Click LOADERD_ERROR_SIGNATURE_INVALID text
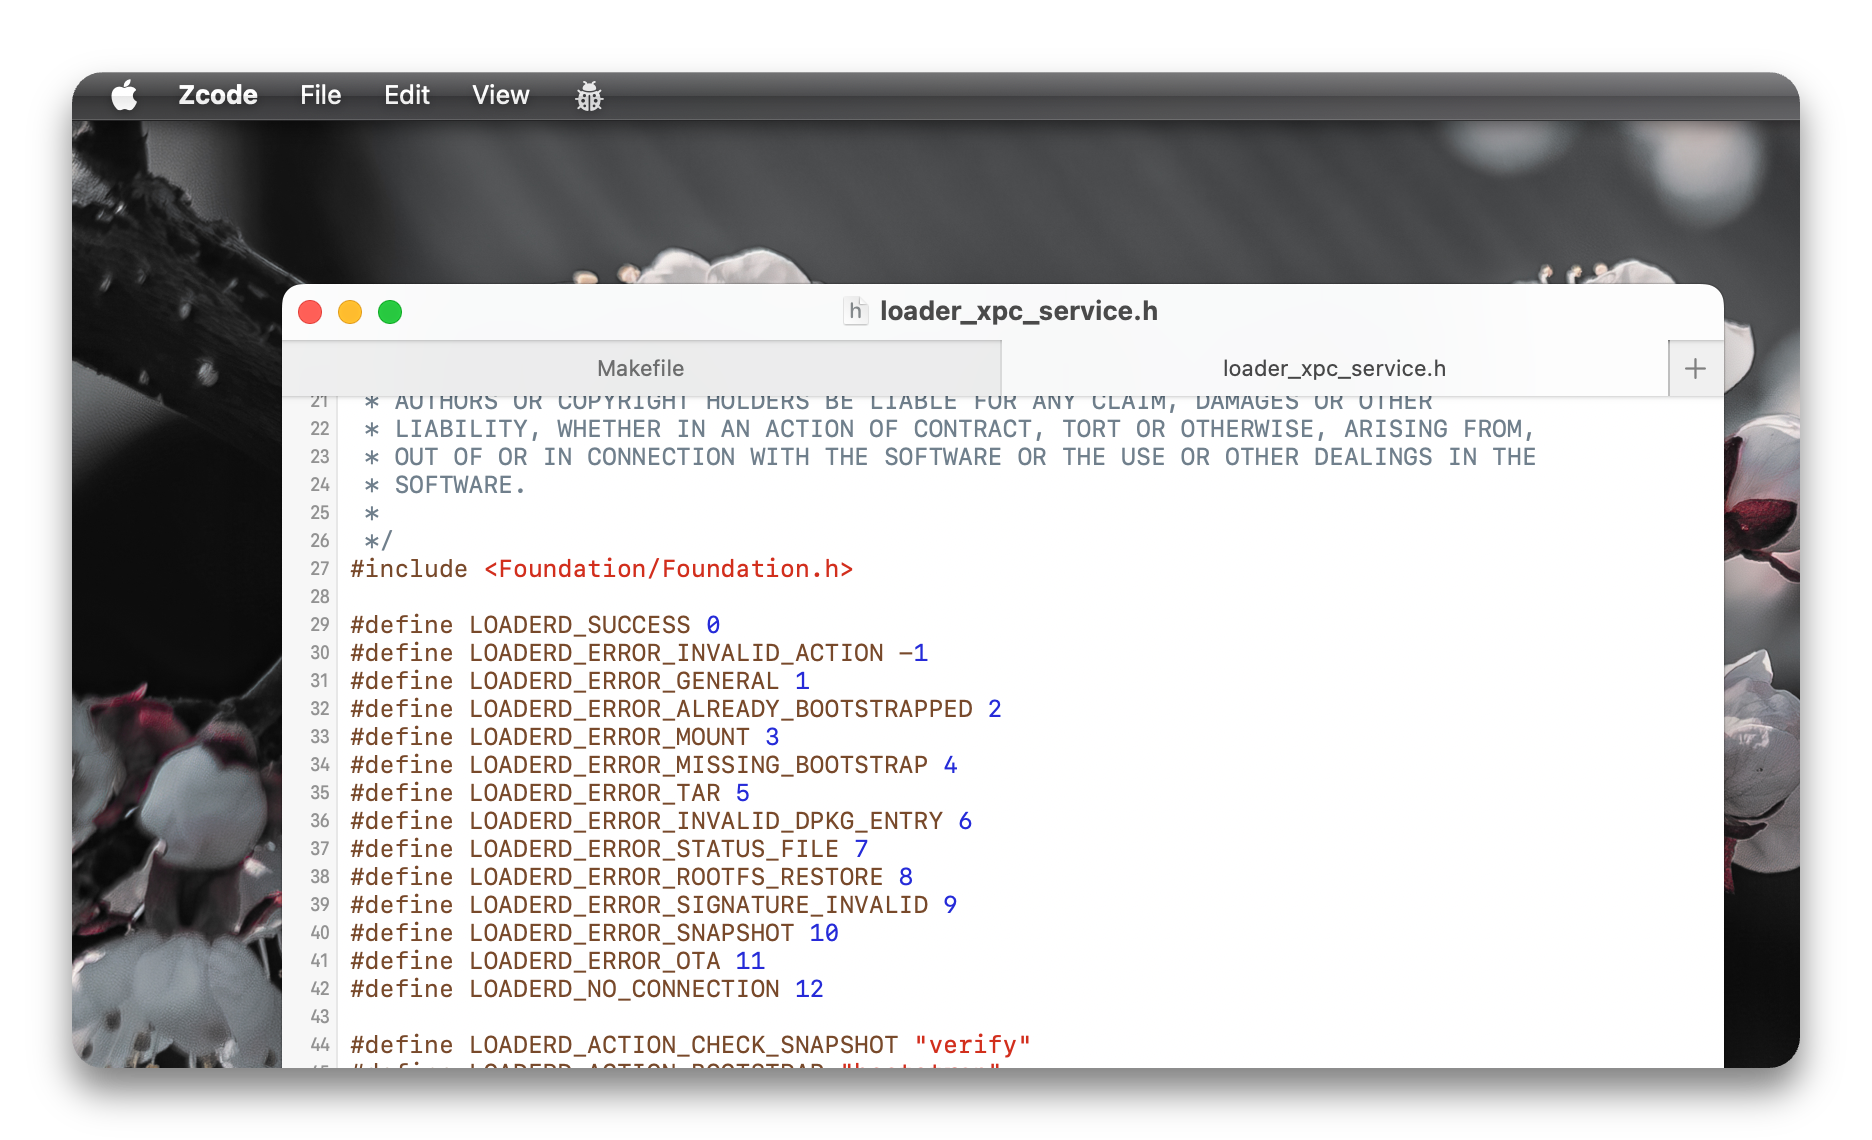This screenshot has width=1872, height=1140. [x=699, y=905]
